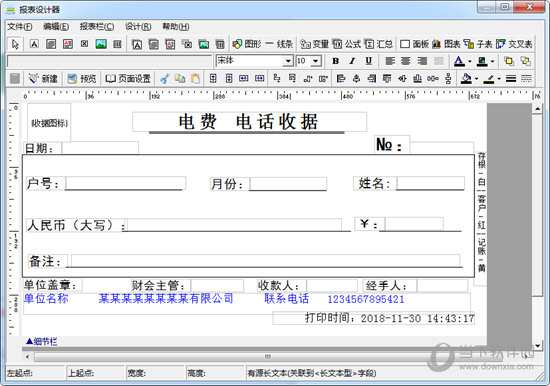Click the text input box left of font name

(109, 61)
